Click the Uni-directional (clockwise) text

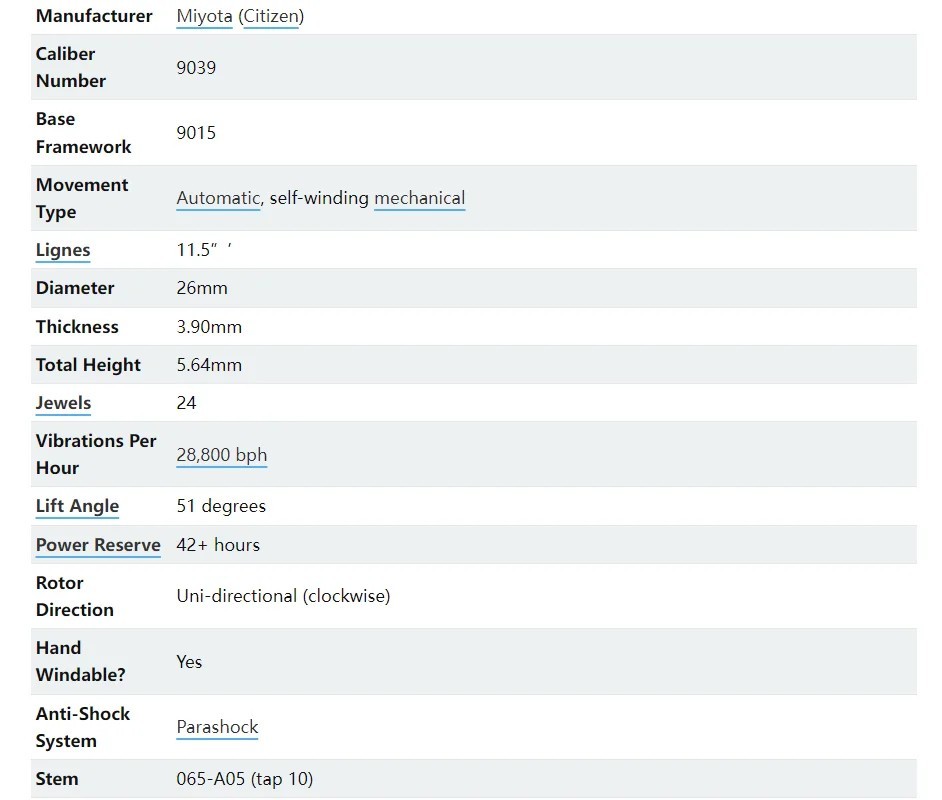[x=284, y=596]
